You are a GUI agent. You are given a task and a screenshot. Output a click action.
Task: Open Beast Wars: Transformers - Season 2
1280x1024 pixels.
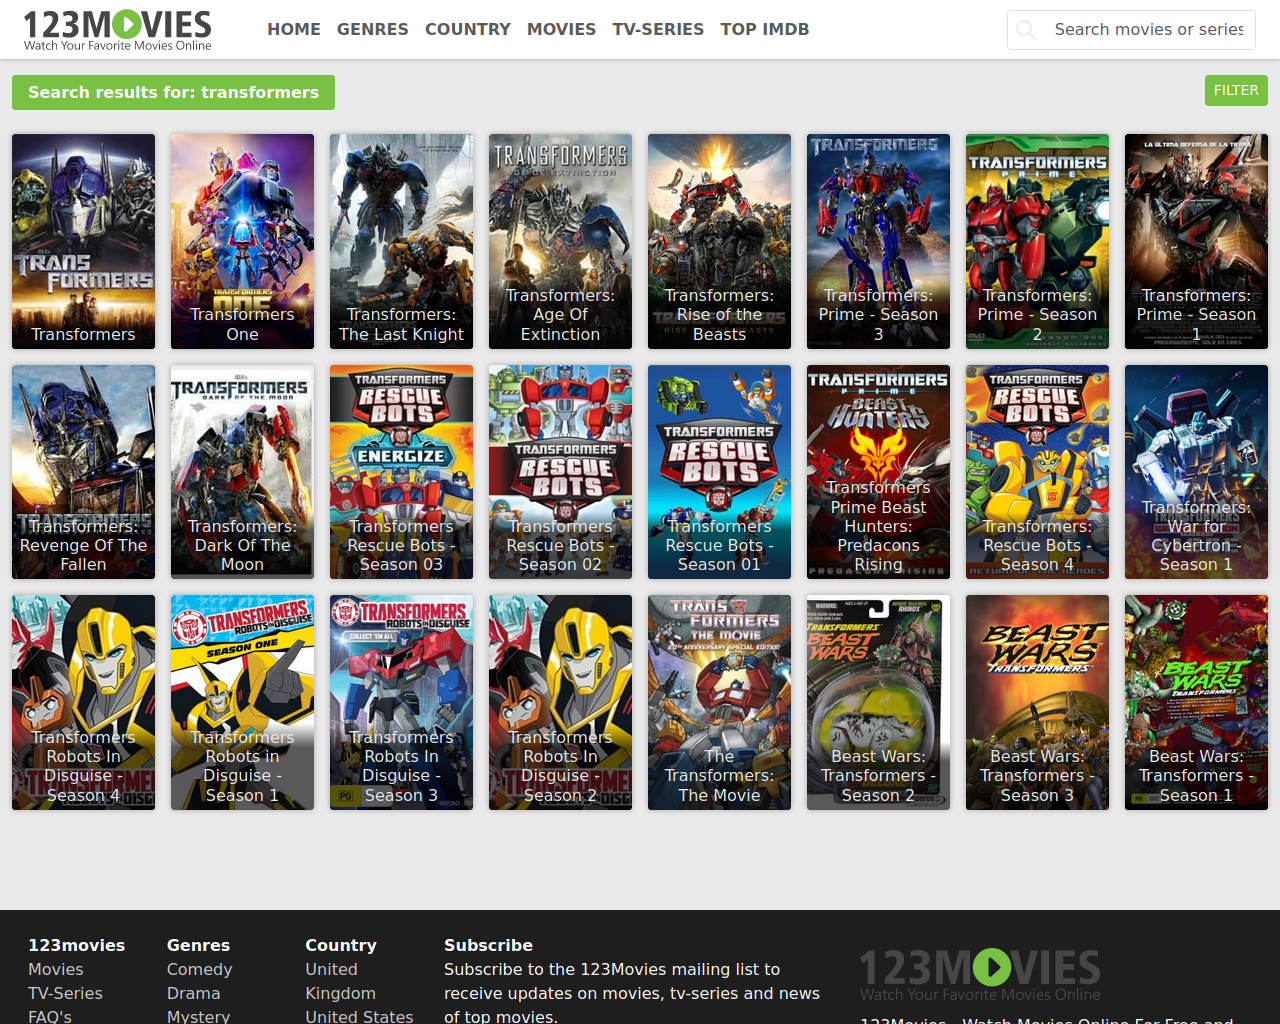[878, 702]
